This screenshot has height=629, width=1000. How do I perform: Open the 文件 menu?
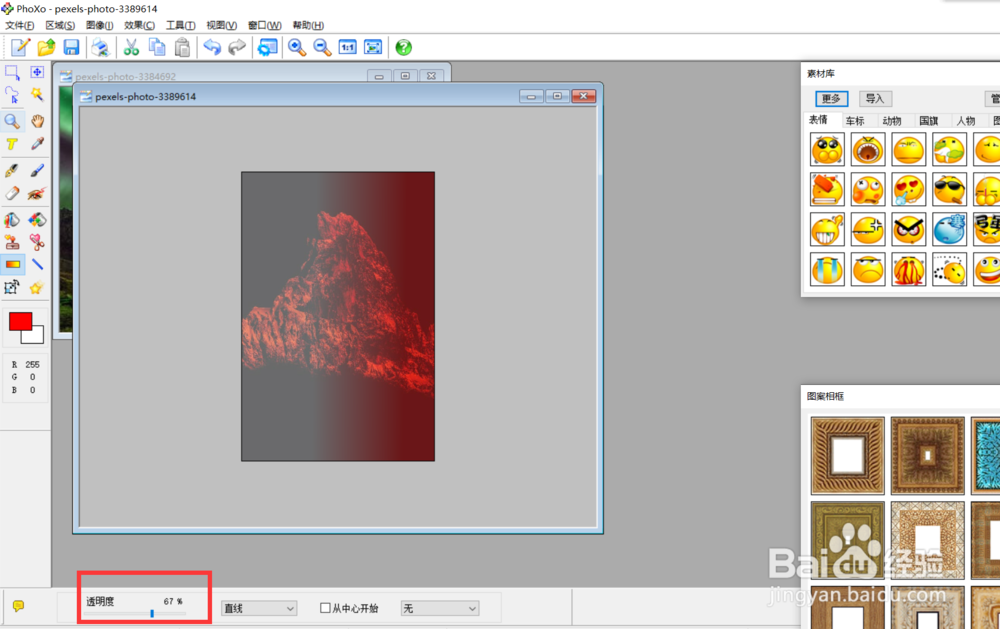20,26
